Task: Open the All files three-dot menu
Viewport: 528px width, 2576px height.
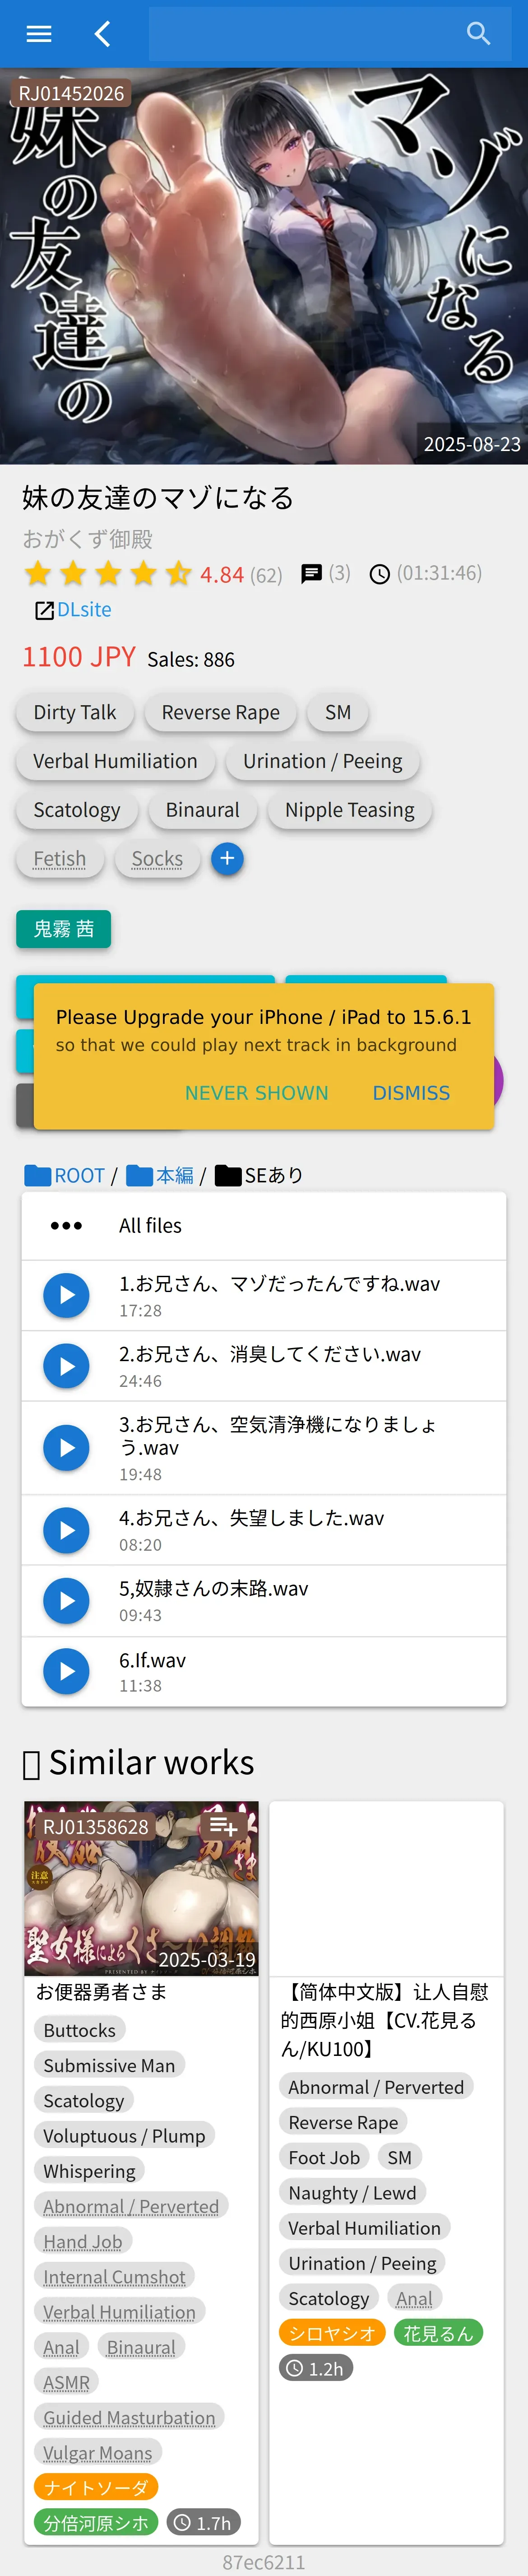Action: pyautogui.click(x=66, y=1225)
